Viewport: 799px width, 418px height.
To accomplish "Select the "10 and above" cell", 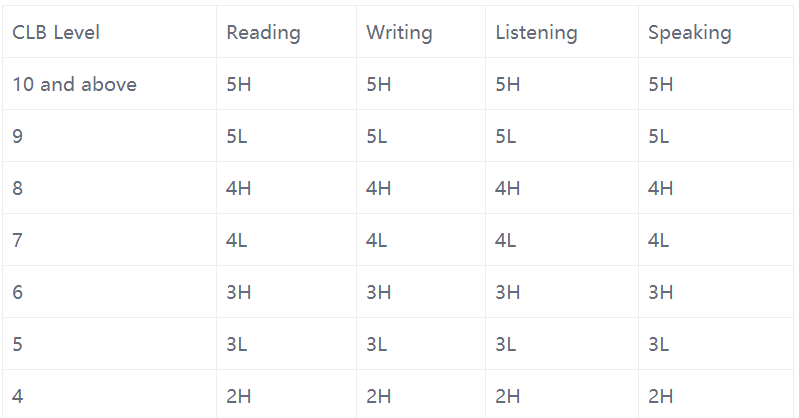I will point(74,85).
